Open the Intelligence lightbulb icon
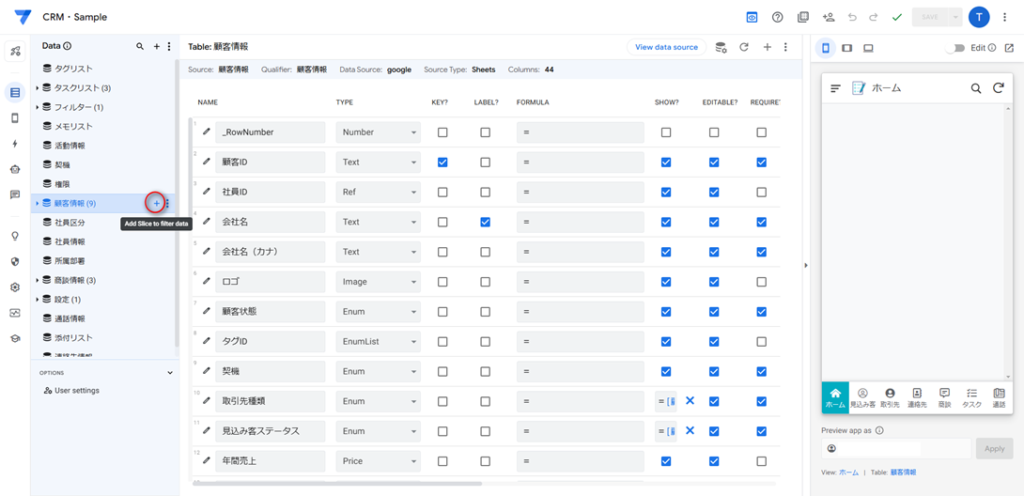 pyautogui.click(x=15, y=236)
